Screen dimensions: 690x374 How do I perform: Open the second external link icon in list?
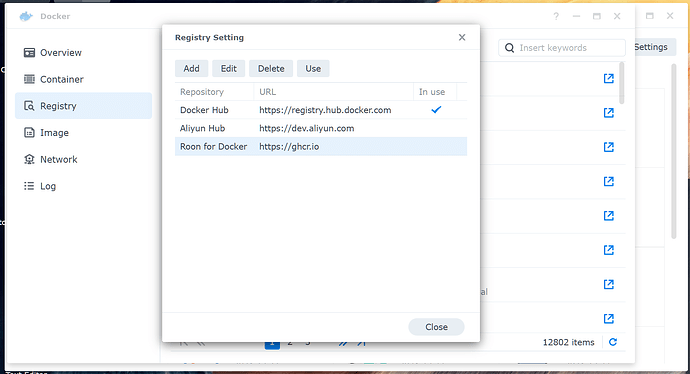point(609,113)
